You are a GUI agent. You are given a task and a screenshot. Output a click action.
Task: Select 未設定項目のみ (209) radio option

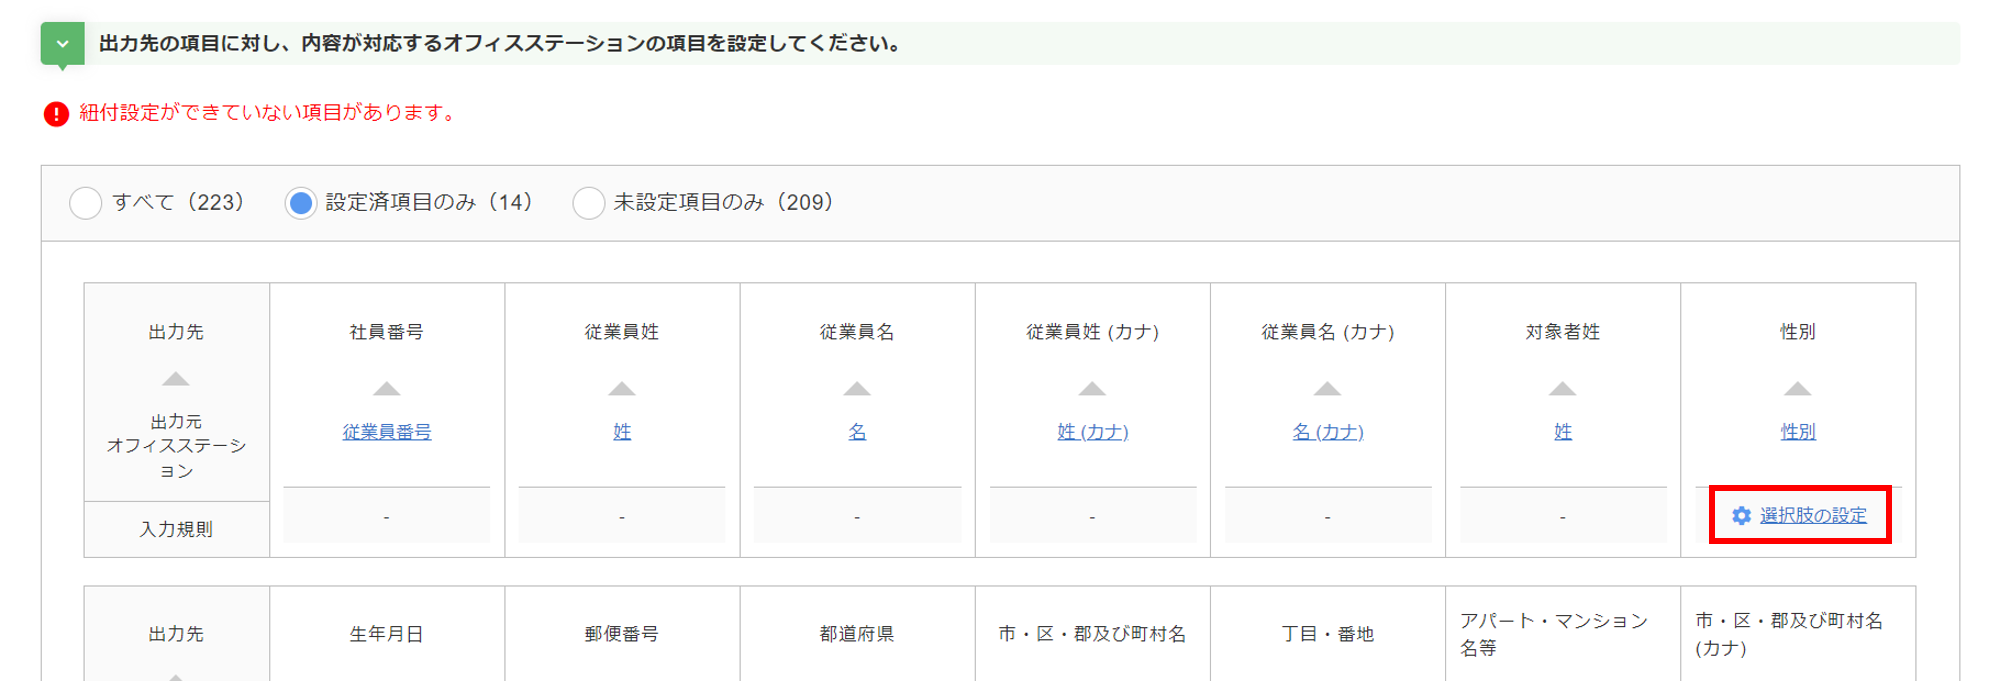(588, 203)
